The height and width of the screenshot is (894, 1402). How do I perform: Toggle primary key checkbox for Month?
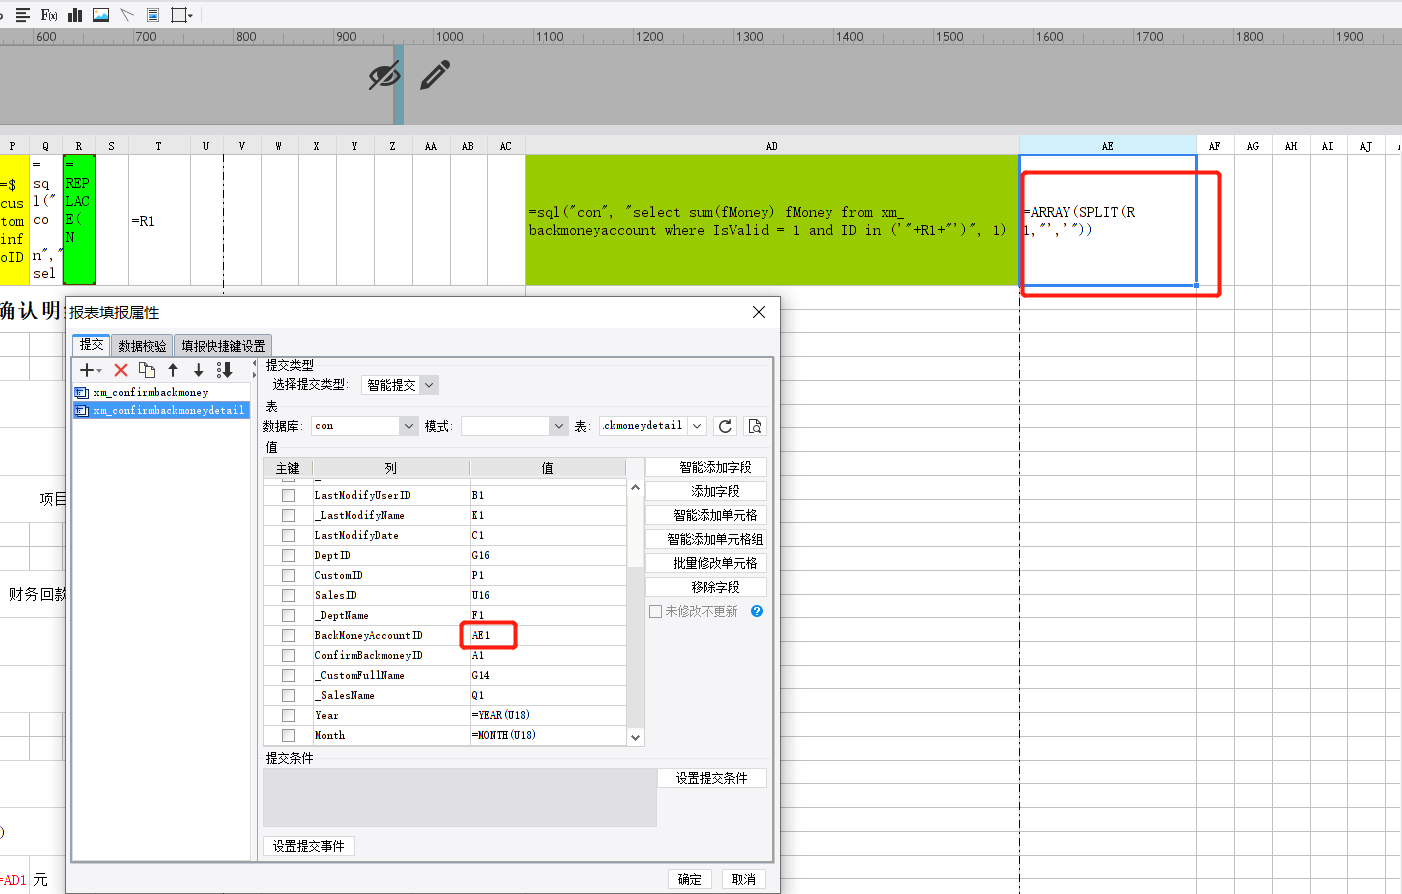[x=288, y=735]
